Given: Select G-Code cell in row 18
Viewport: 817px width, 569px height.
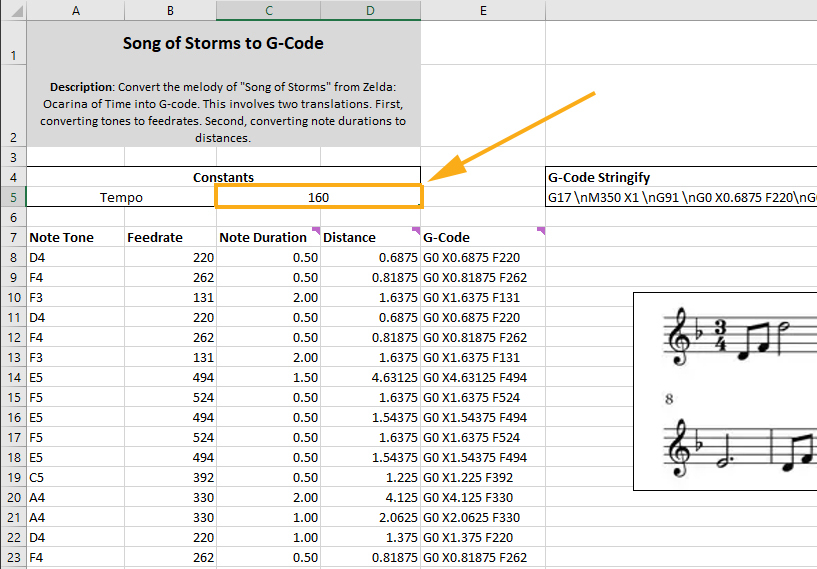Looking at the screenshot, I should pyautogui.click(x=483, y=457).
